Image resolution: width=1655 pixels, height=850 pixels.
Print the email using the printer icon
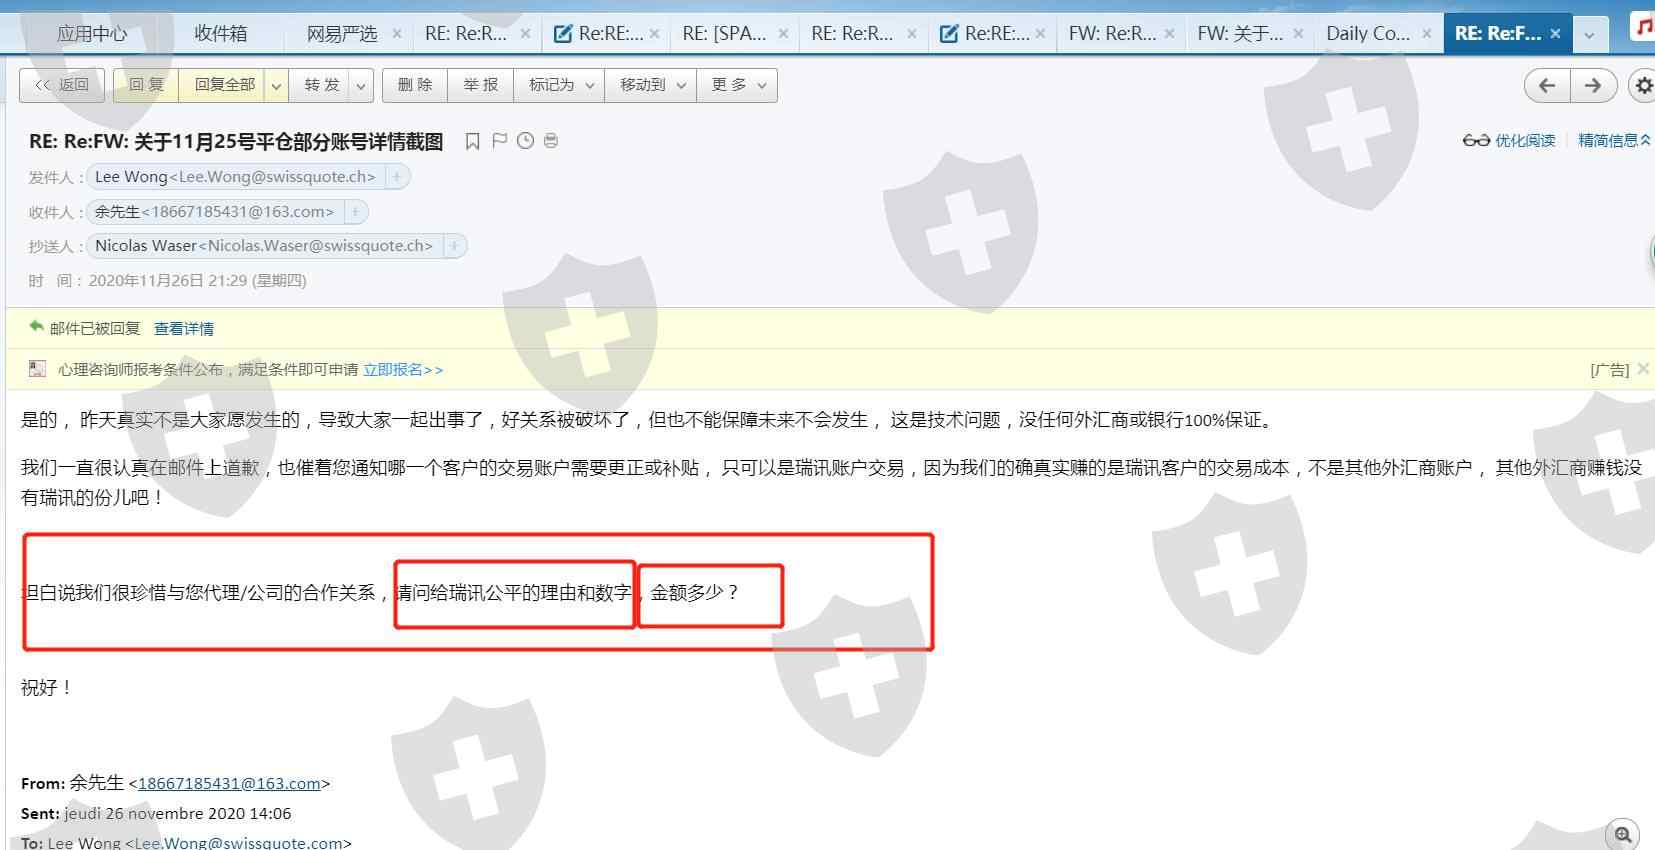tap(551, 141)
